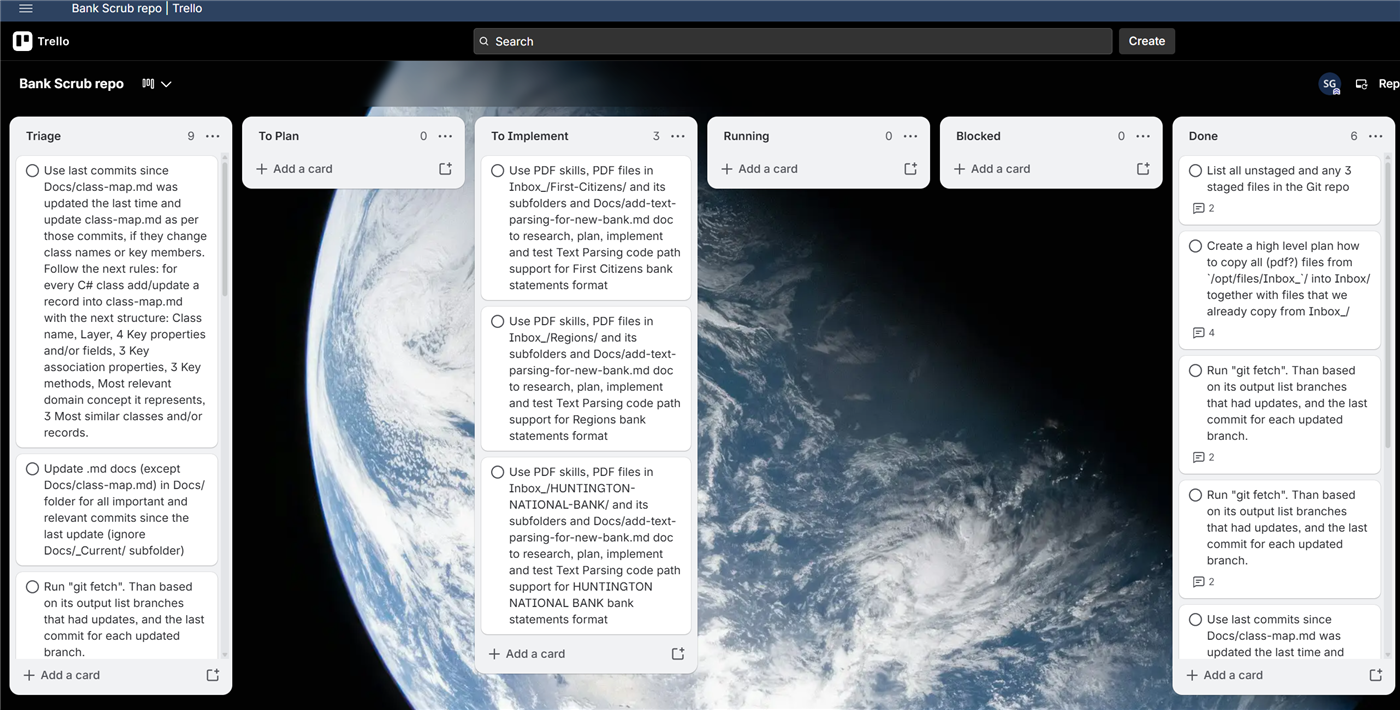Click the Triage list title
Viewport: 1400px width, 710px height.
(x=43, y=136)
